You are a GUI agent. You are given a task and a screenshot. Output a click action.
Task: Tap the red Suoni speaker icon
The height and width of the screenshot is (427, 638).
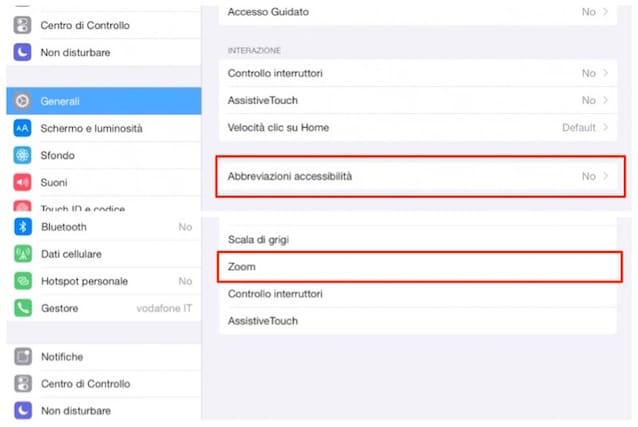click(x=22, y=182)
